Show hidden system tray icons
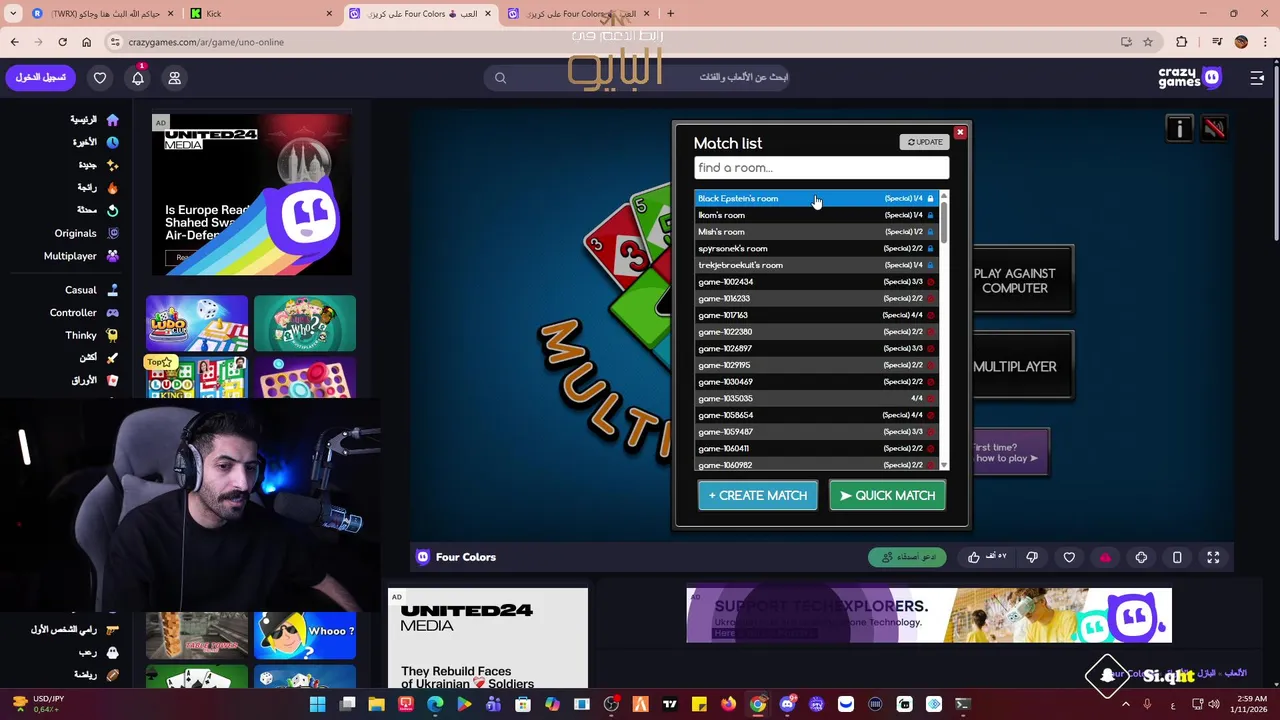 (1126, 704)
